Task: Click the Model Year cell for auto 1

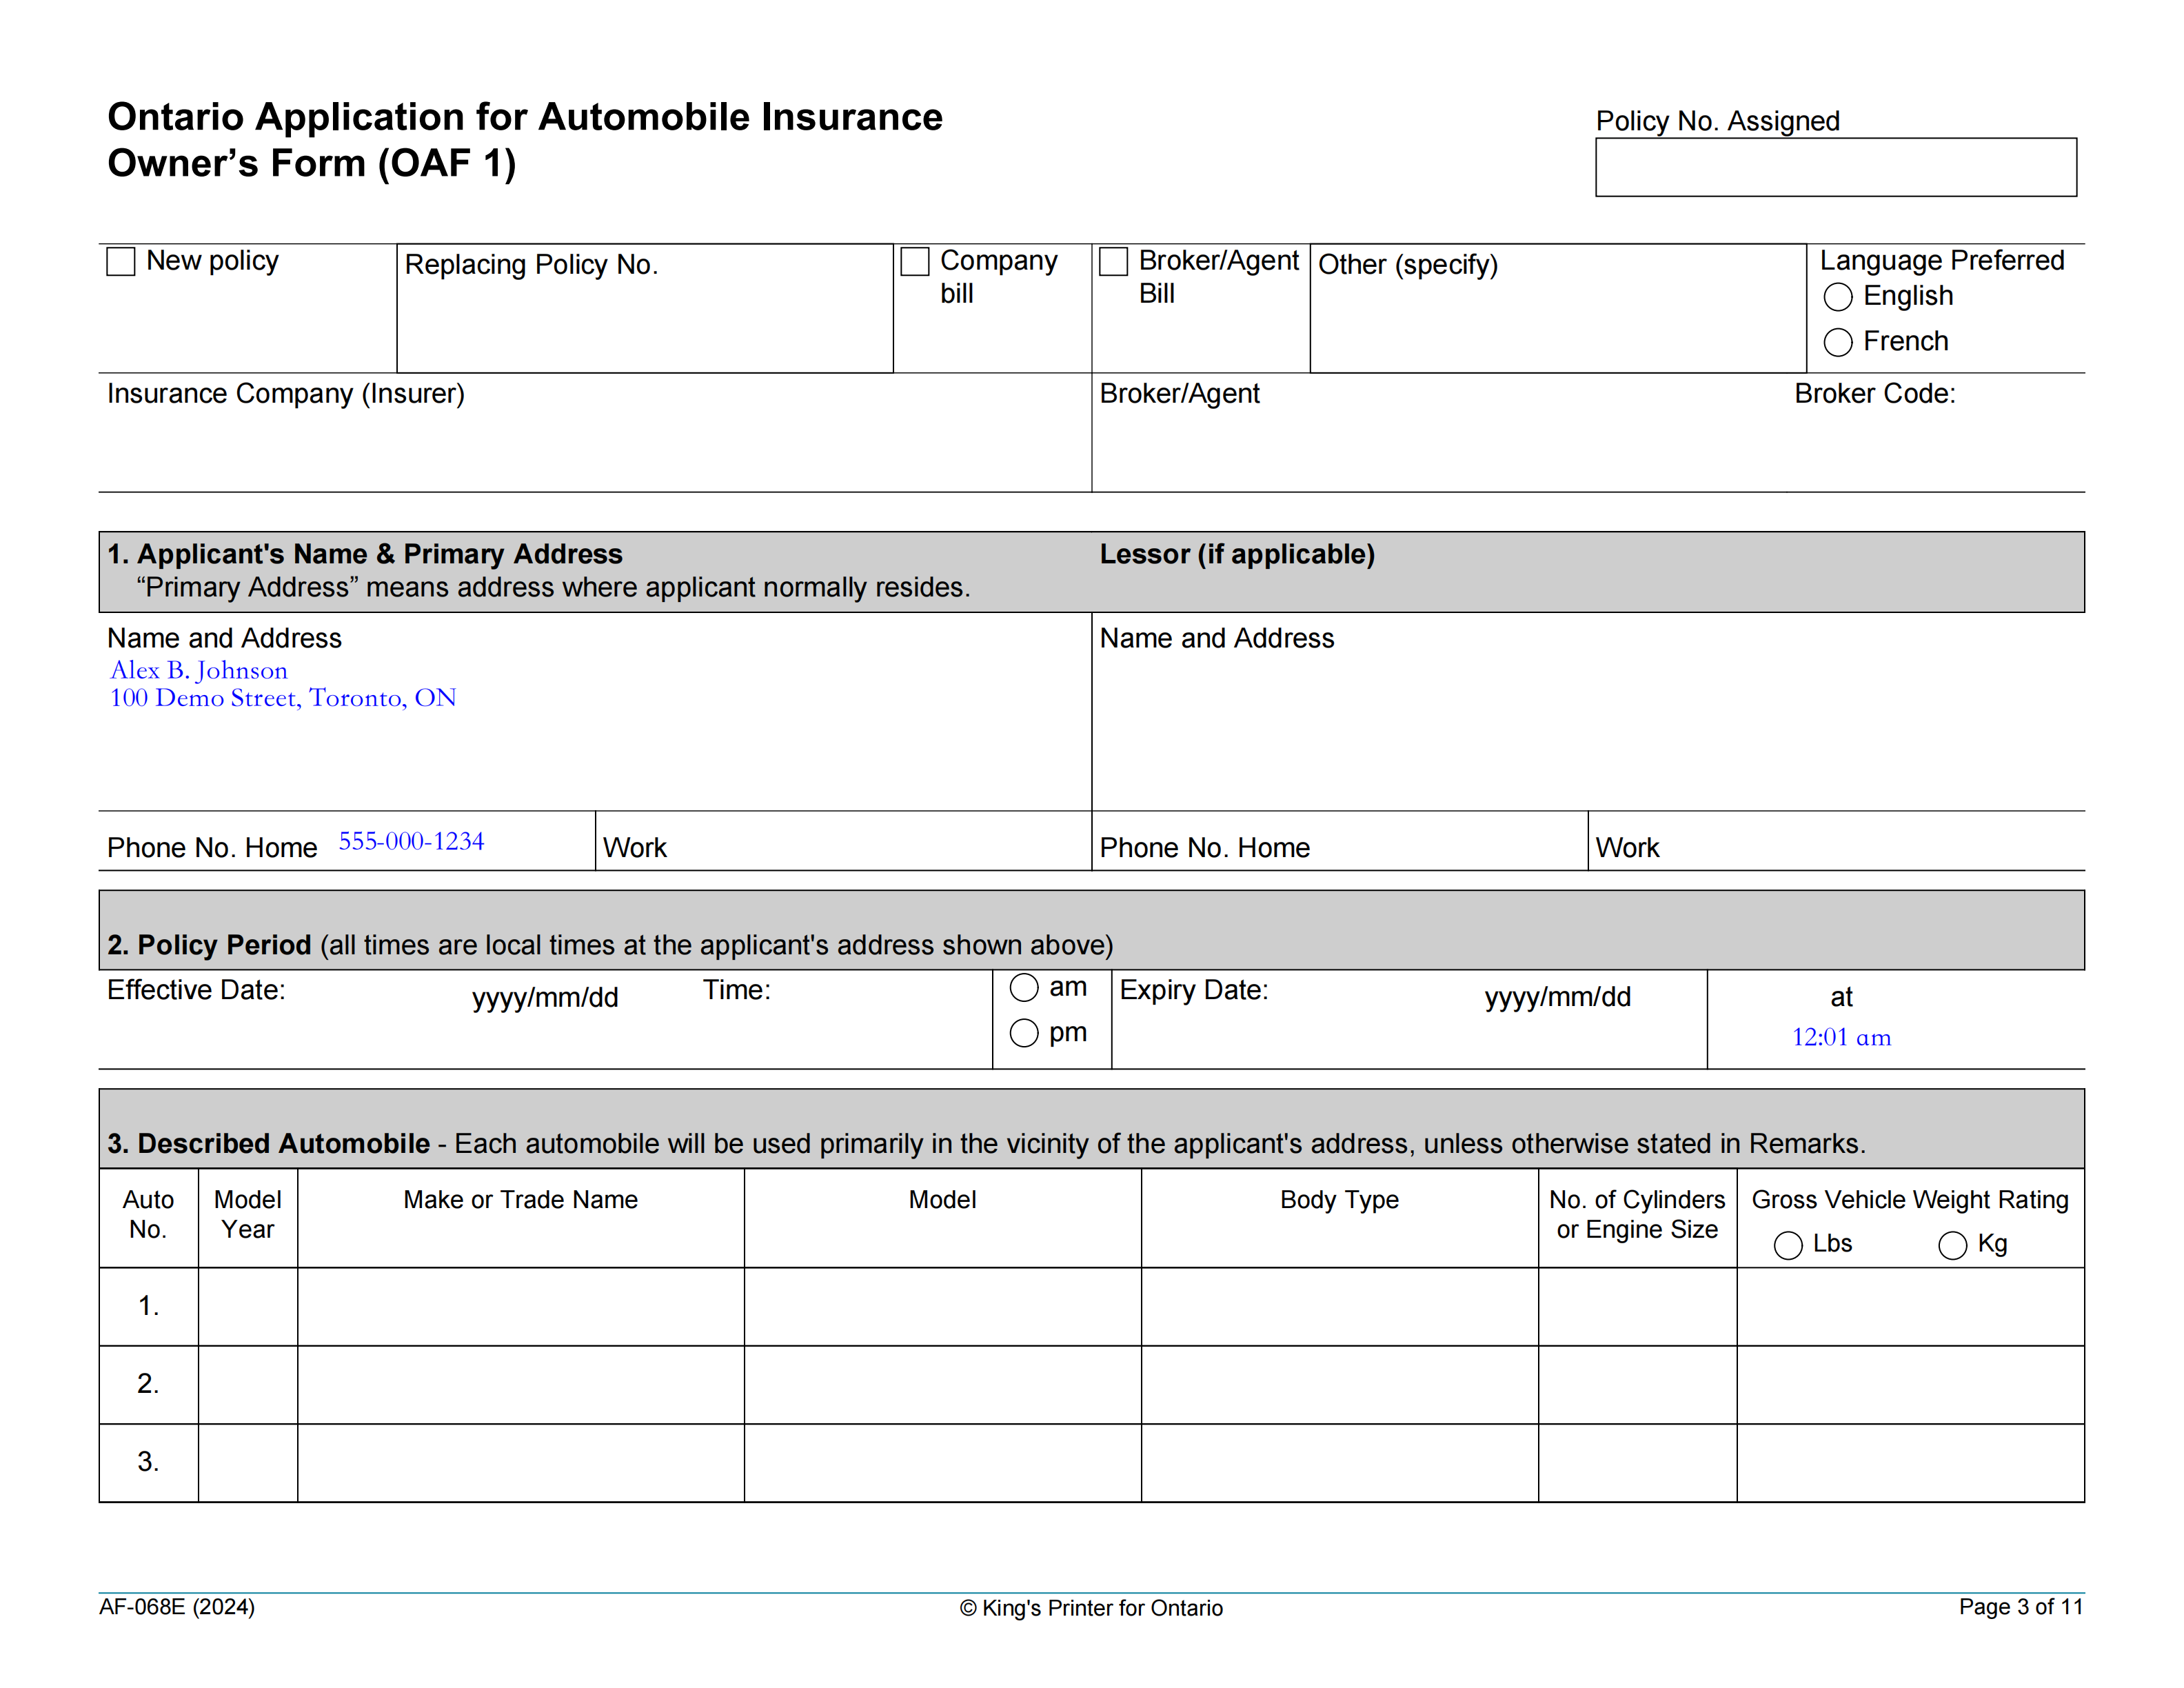Action: tap(247, 1306)
